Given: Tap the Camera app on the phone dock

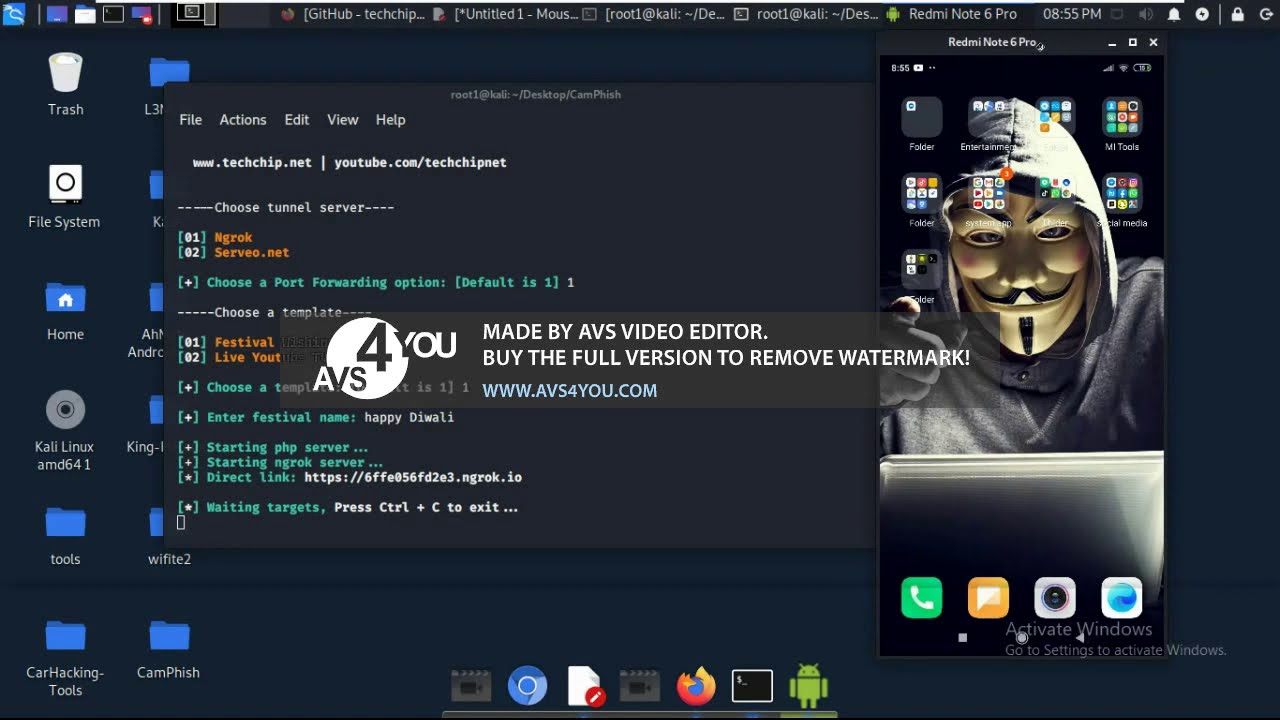Looking at the screenshot, I should (1055, 598).
